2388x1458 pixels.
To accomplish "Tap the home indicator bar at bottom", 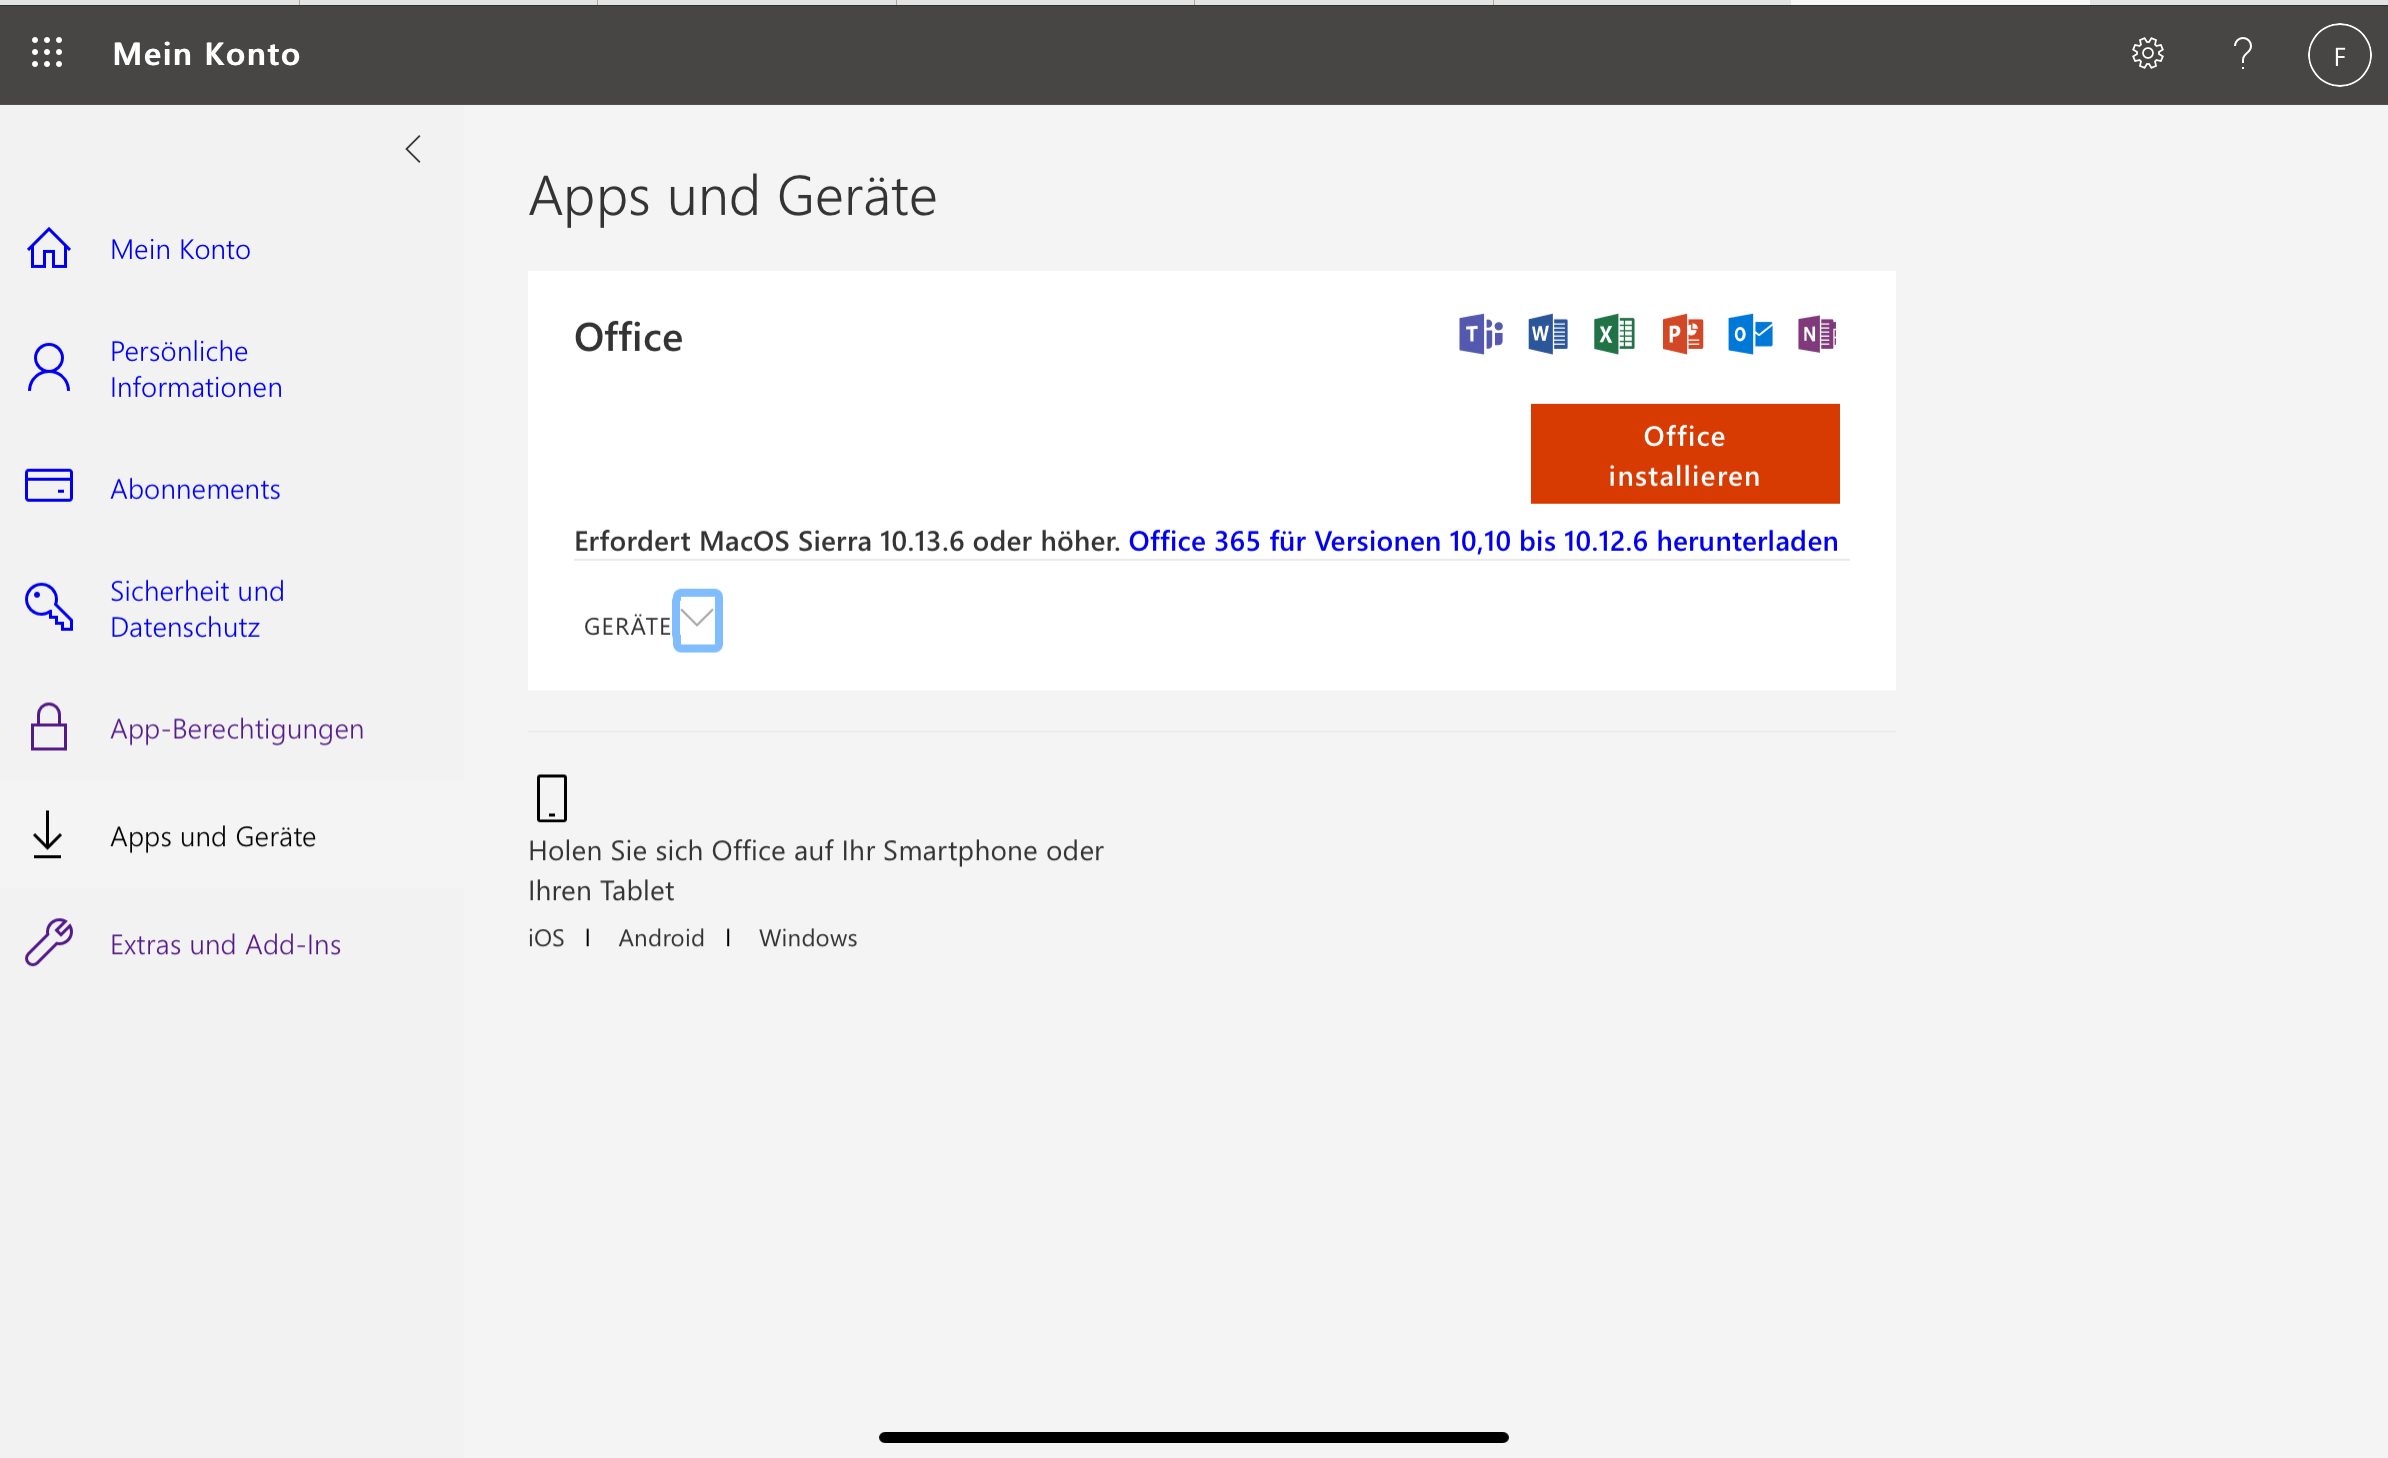I will (1193, 1437).
